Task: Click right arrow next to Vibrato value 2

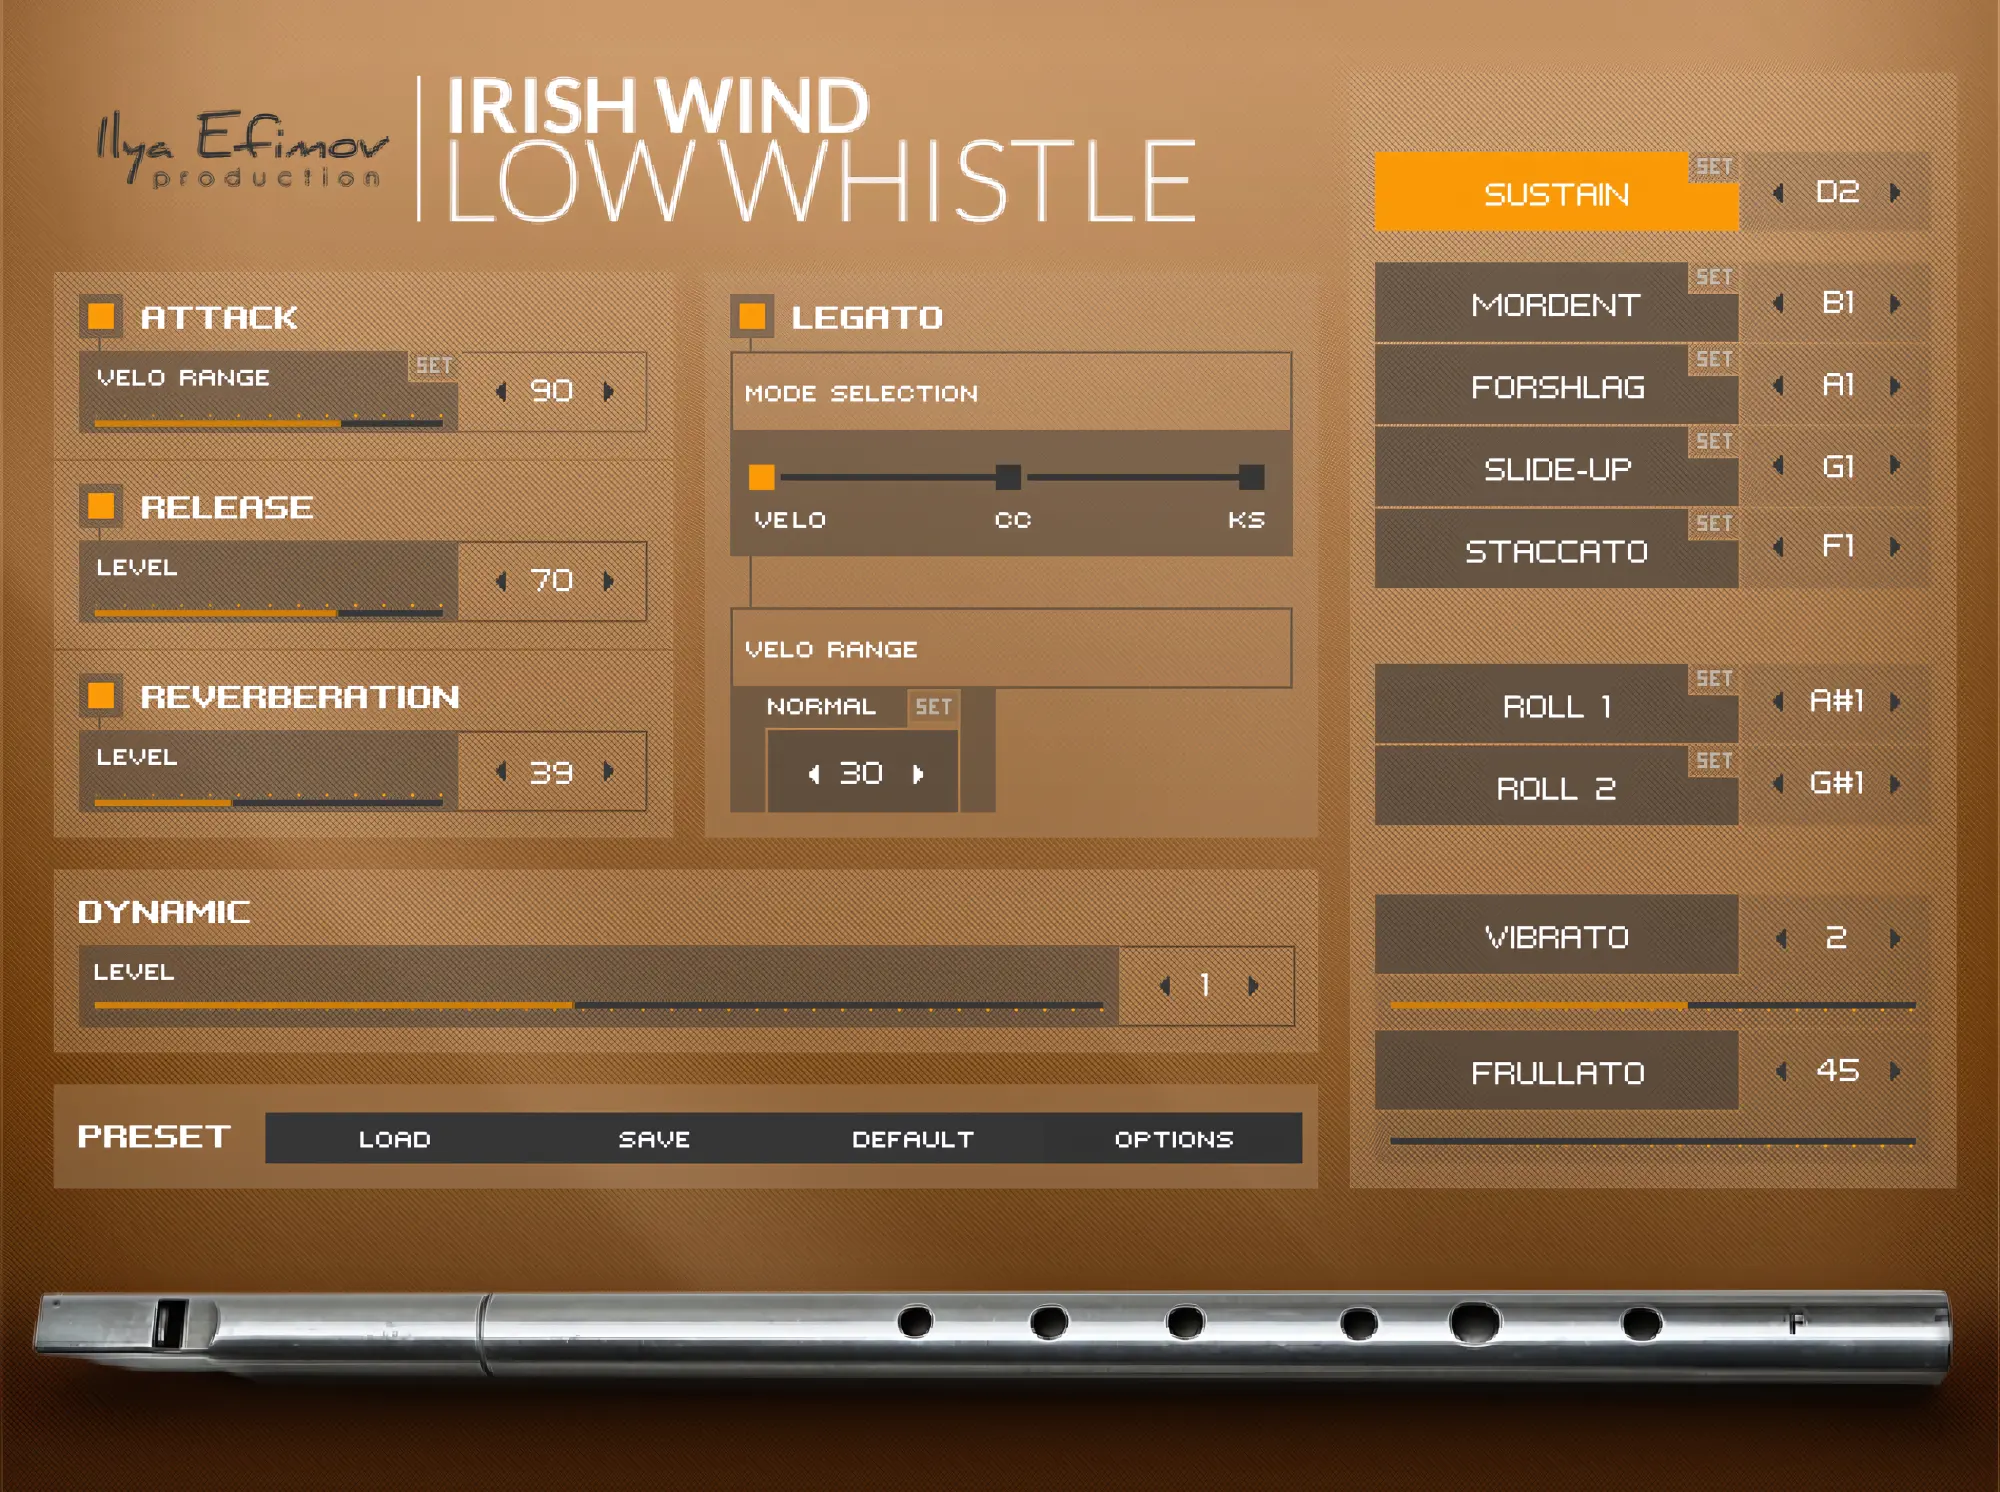Action: (1895, 938)
